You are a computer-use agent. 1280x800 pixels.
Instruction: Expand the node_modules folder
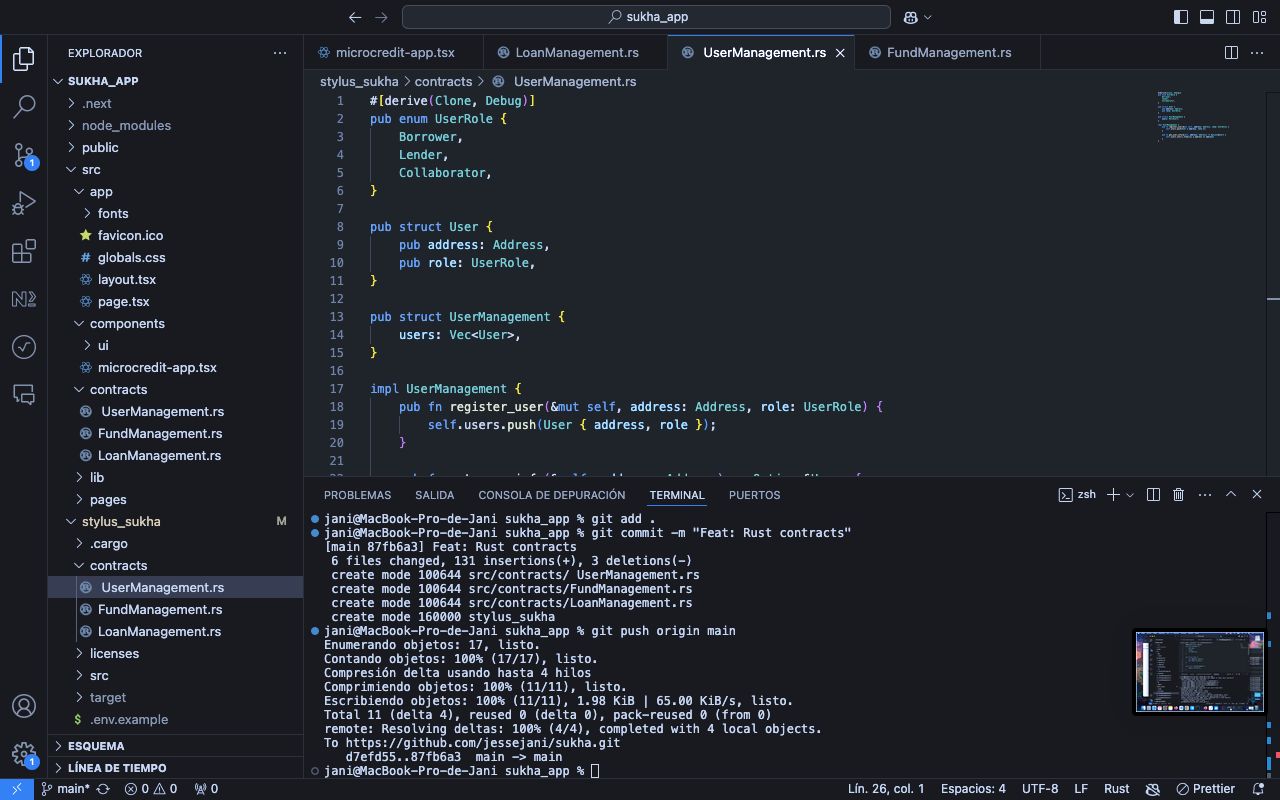(x=175, y=125)
